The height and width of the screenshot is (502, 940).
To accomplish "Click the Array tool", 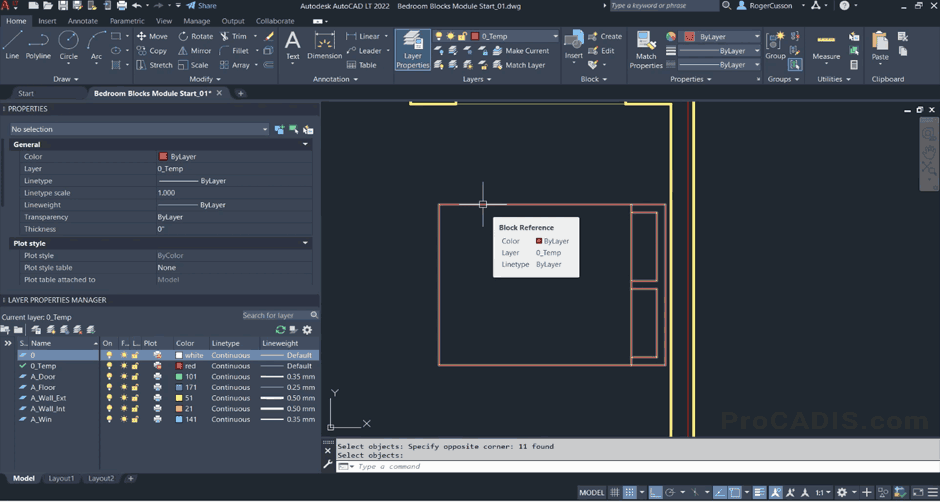I will click(x=235, y=65).
